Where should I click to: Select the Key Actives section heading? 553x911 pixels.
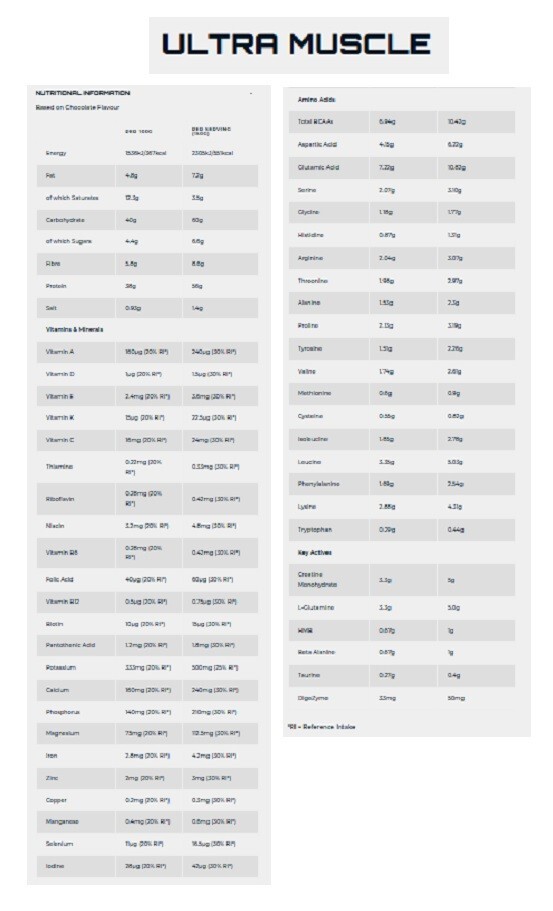point(315,553)
